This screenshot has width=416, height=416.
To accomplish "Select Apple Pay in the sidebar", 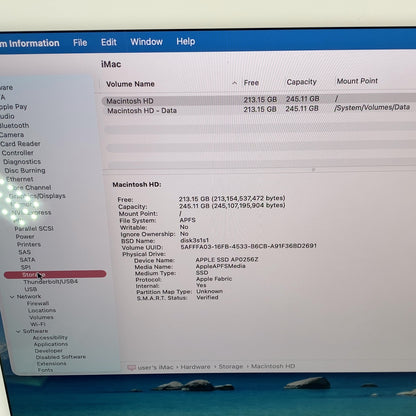I will (x=14, y=107).
